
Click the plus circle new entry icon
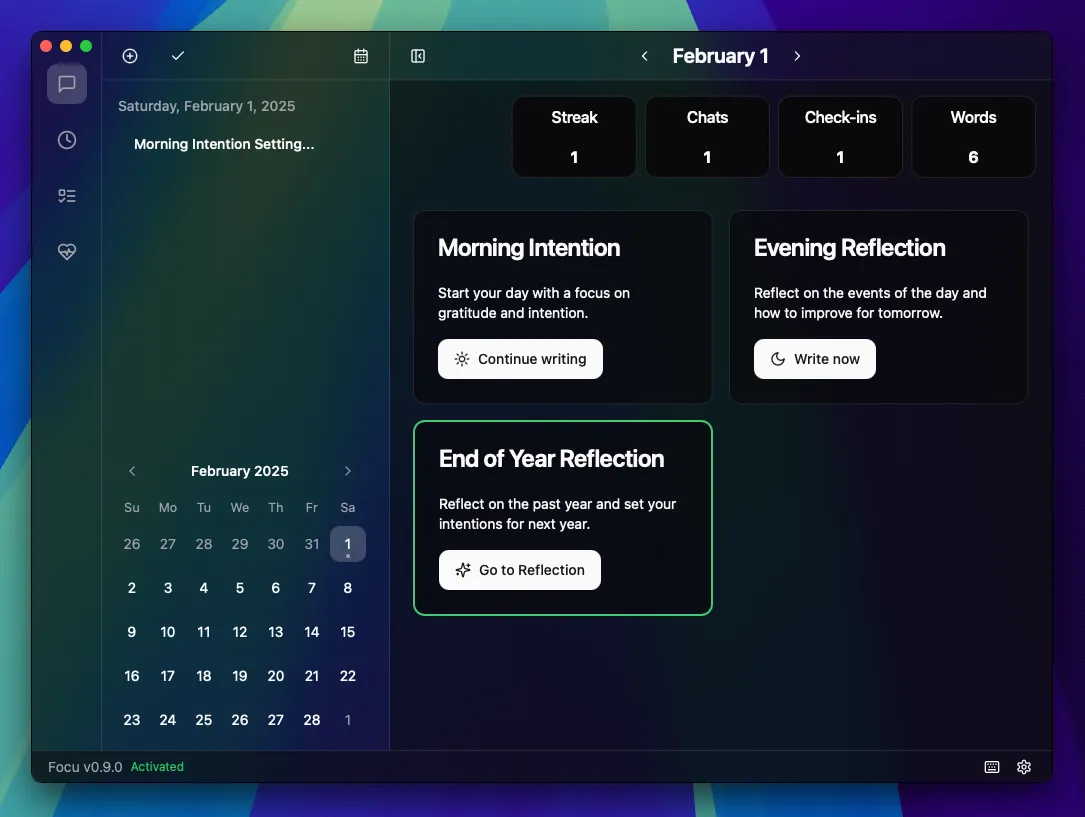130,56
